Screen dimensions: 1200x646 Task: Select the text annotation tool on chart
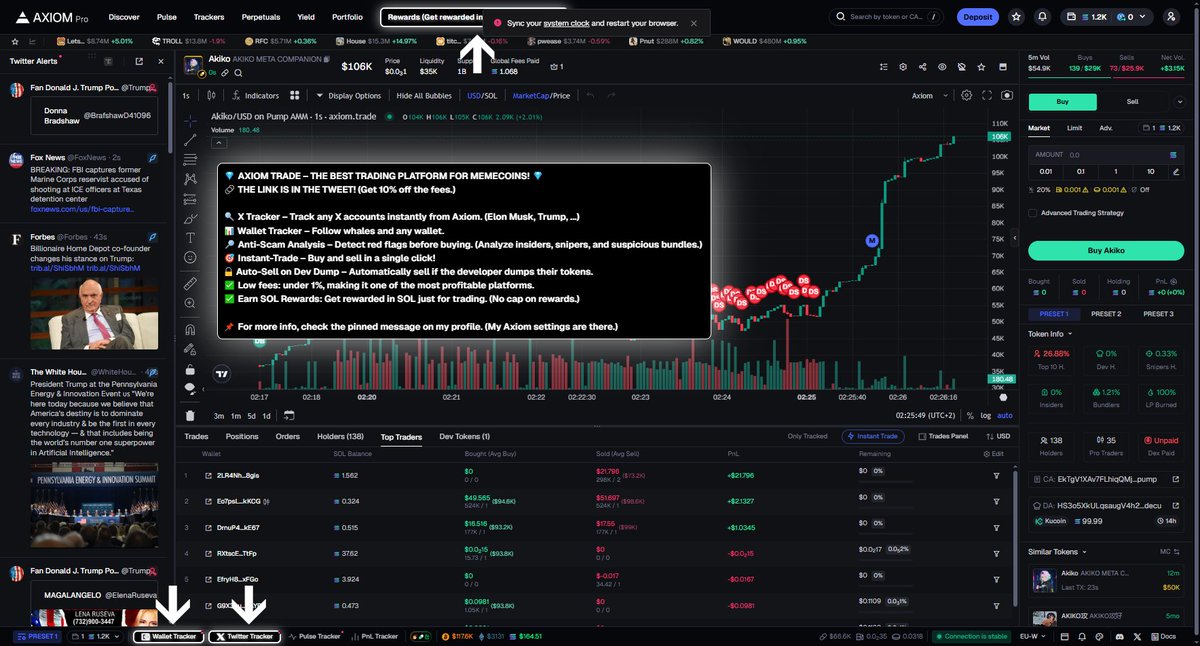(190, 237)
